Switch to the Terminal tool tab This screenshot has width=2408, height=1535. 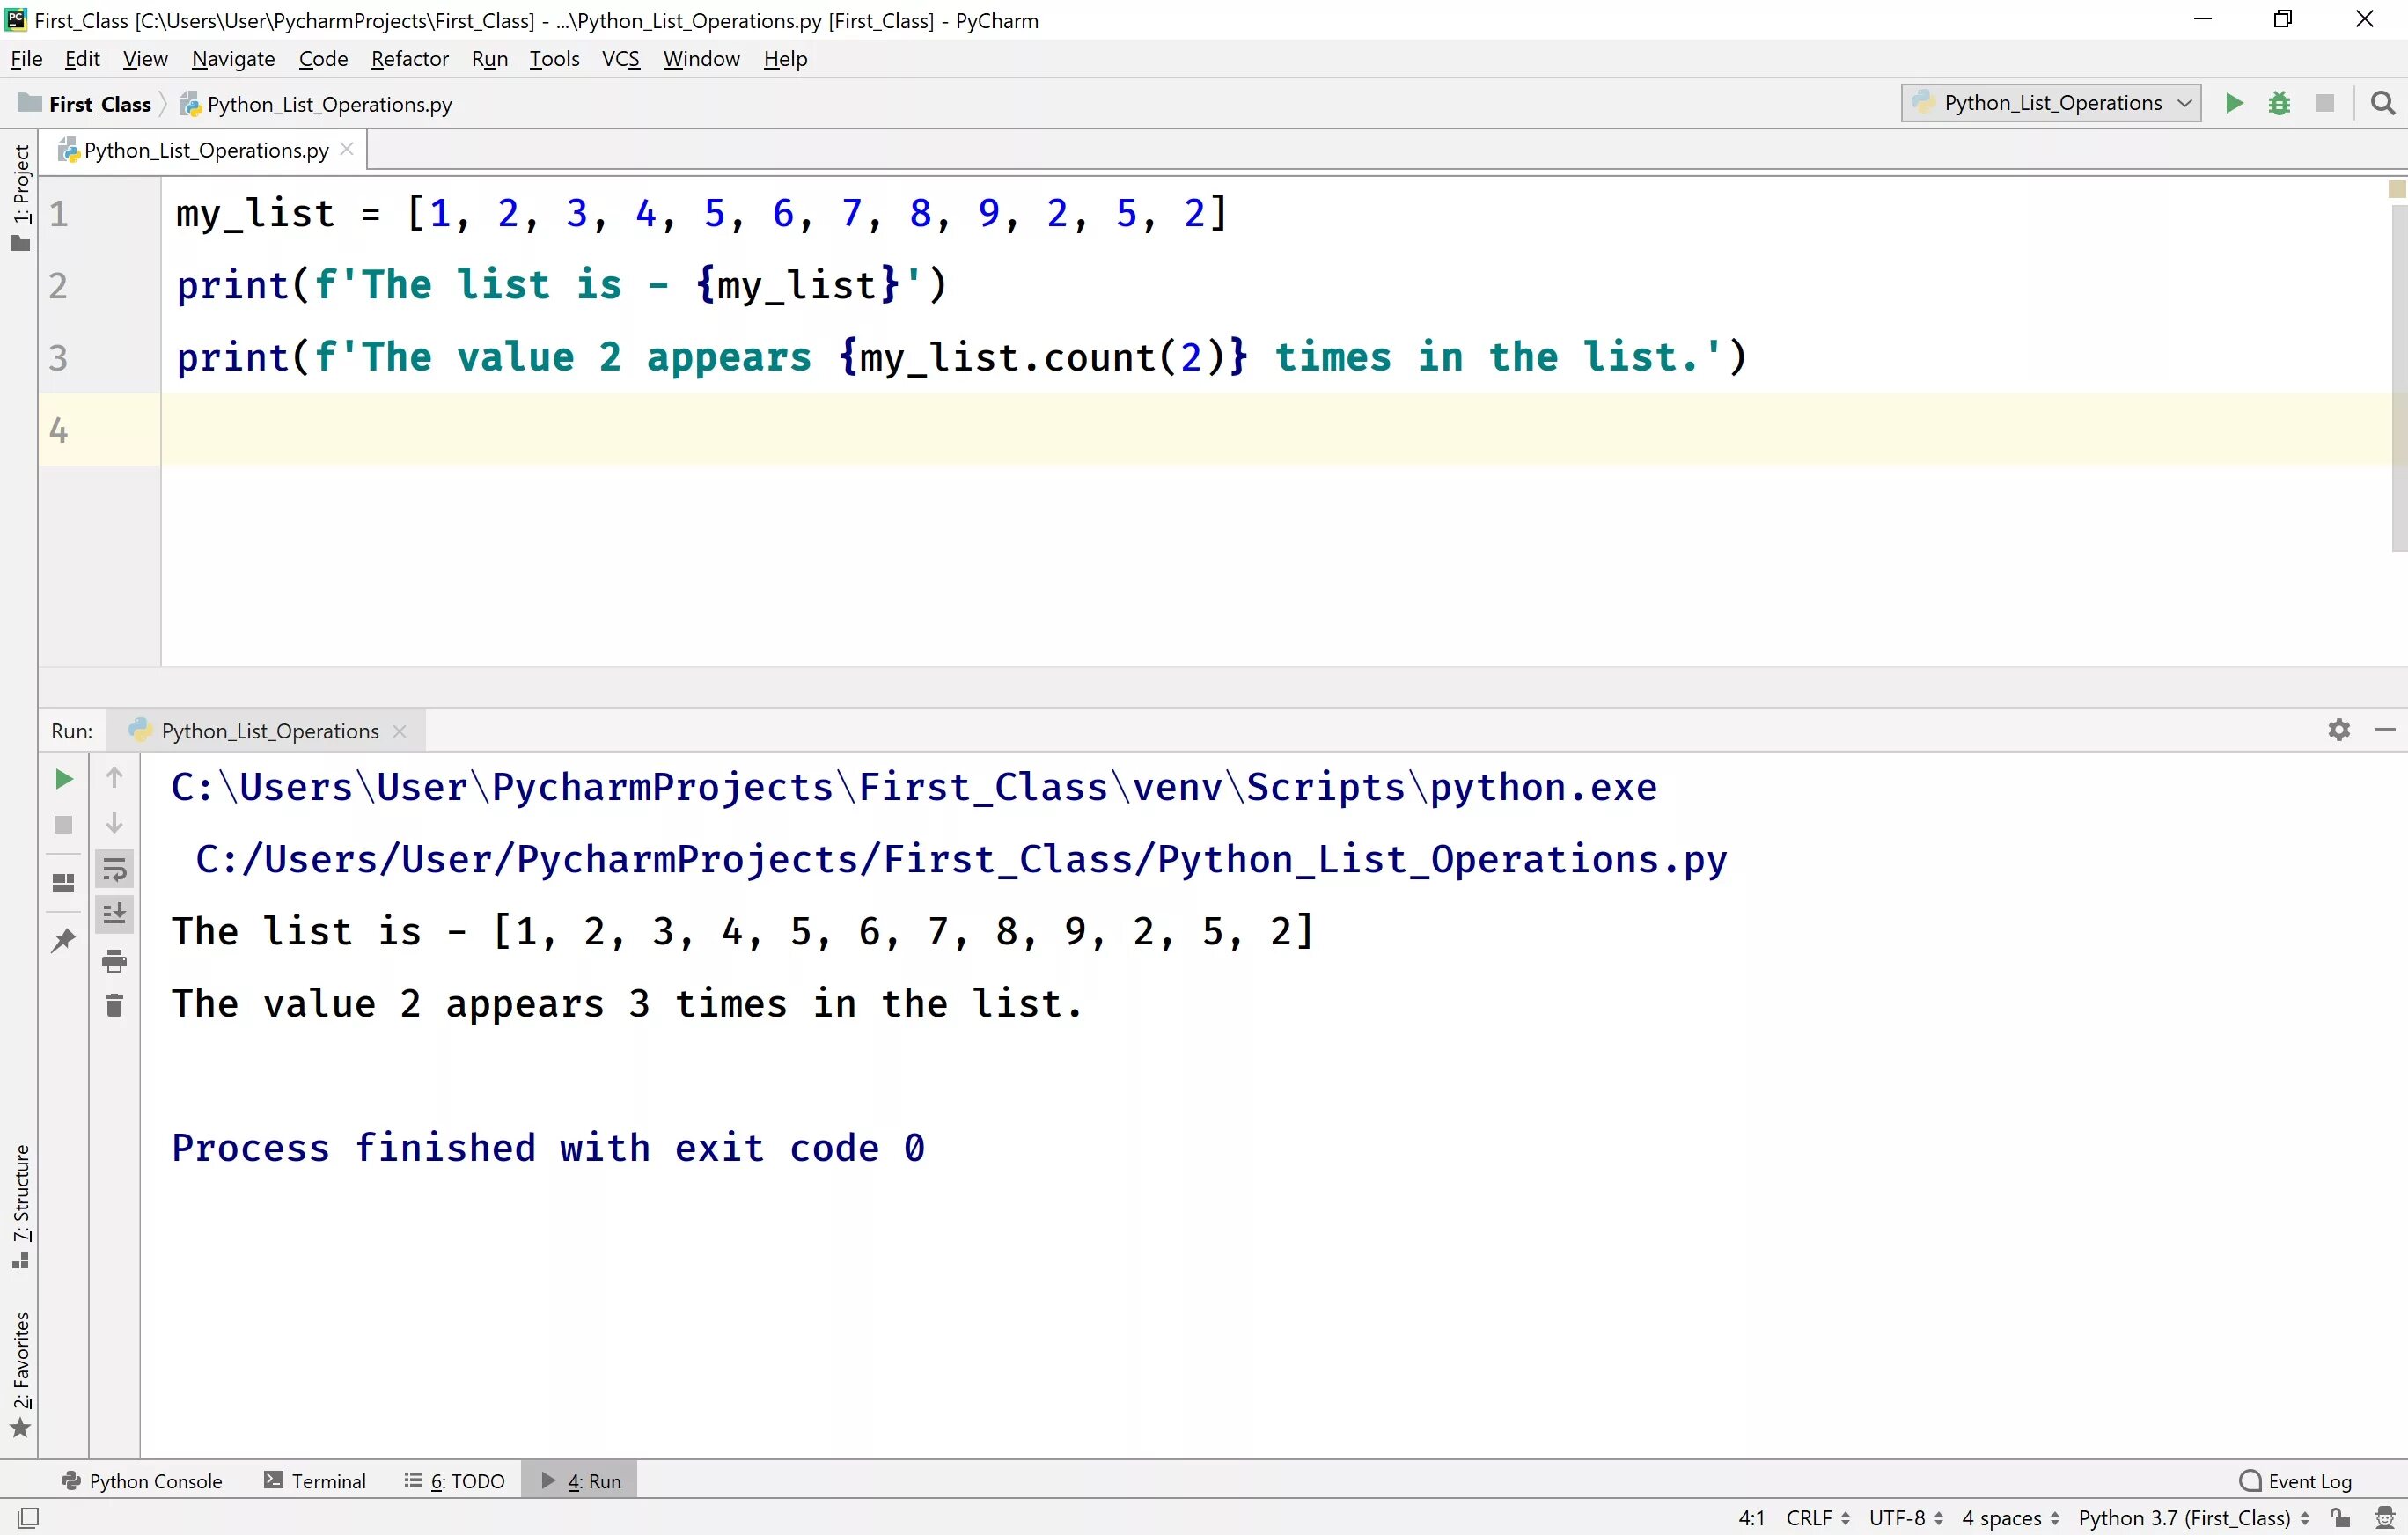(315, 1481)
